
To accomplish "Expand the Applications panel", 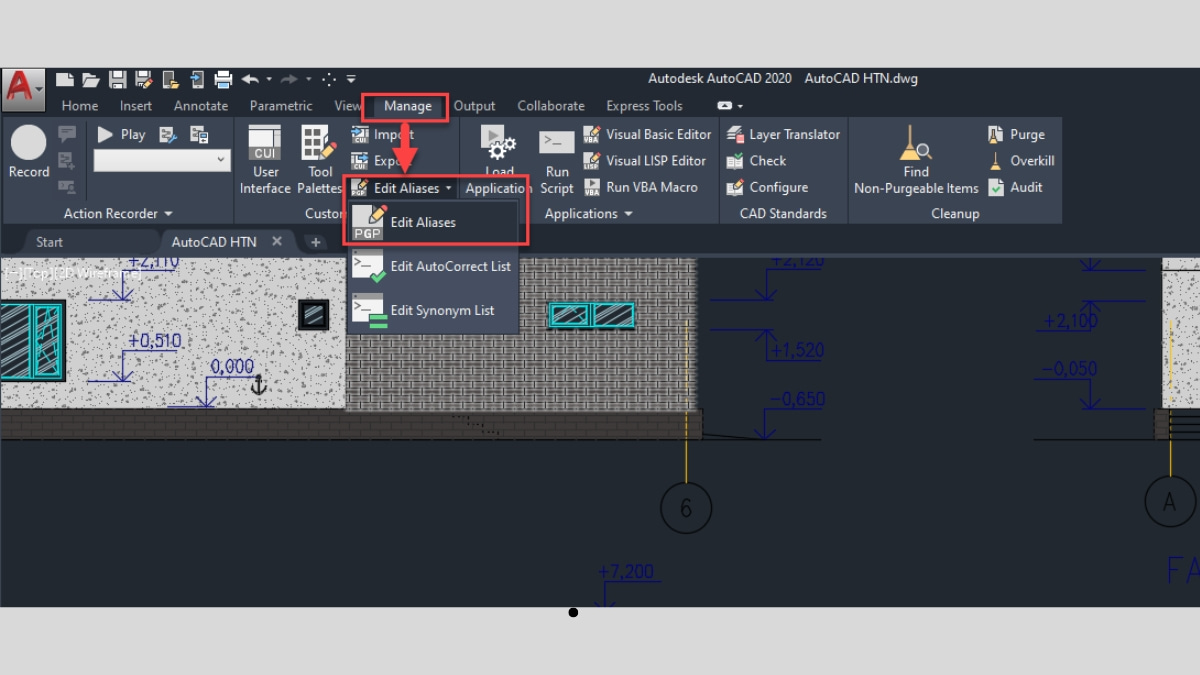I will click(x=588, y=213).
